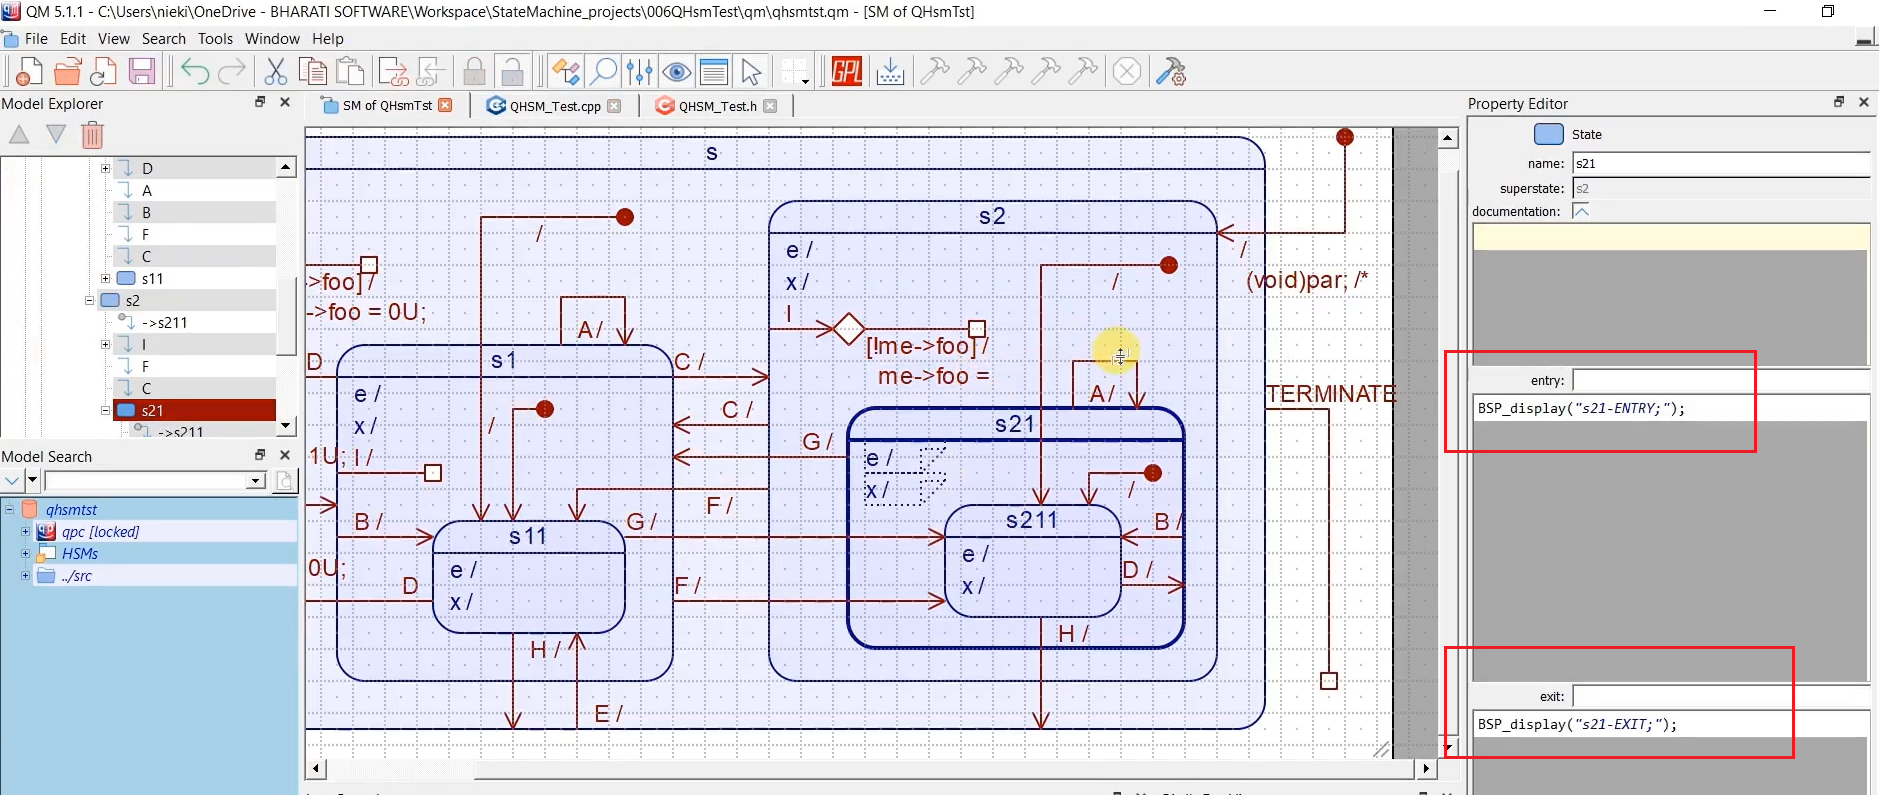Click the circled X stop icon

[1127, 72]
